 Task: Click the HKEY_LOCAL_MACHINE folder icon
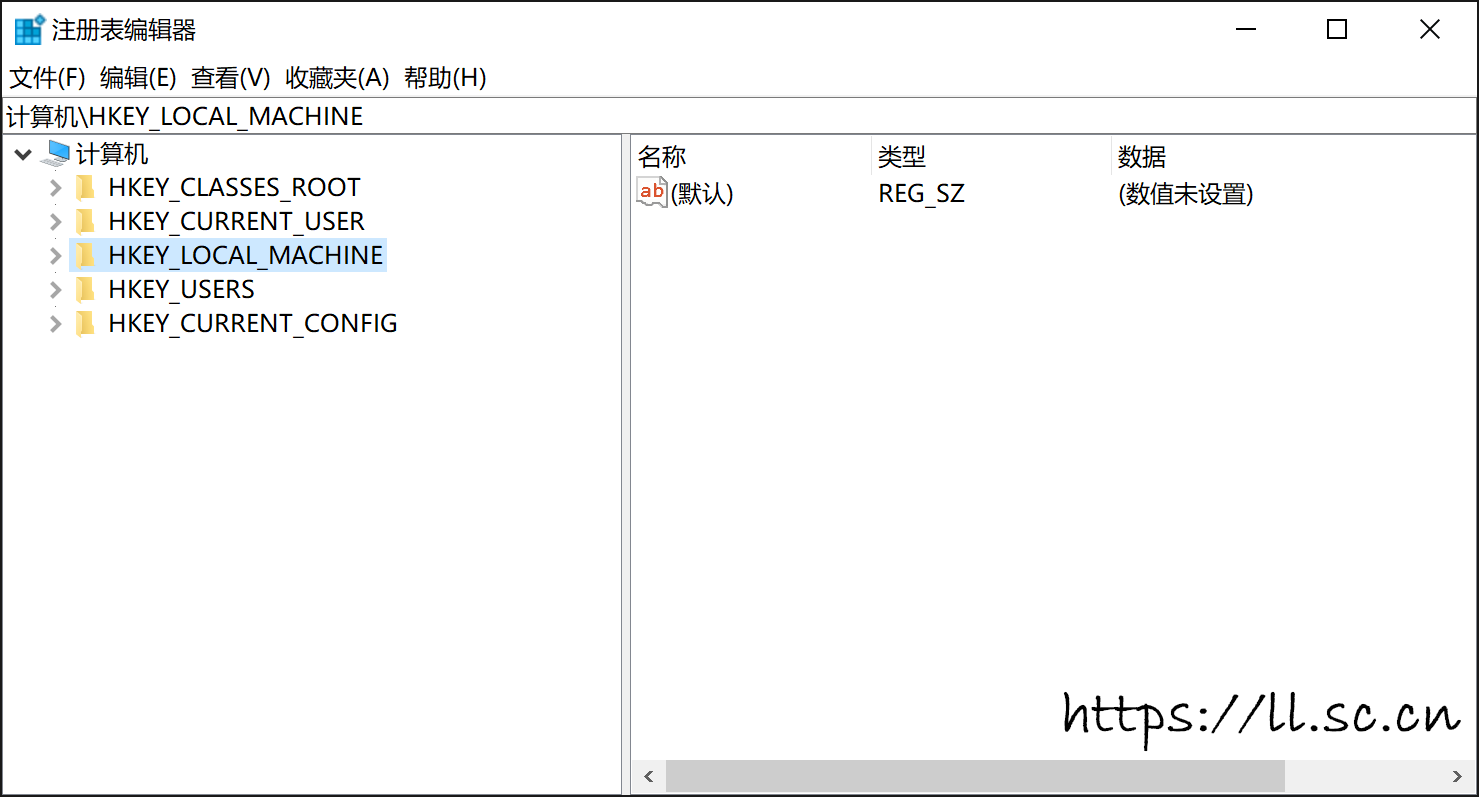(x=86, y=256)
